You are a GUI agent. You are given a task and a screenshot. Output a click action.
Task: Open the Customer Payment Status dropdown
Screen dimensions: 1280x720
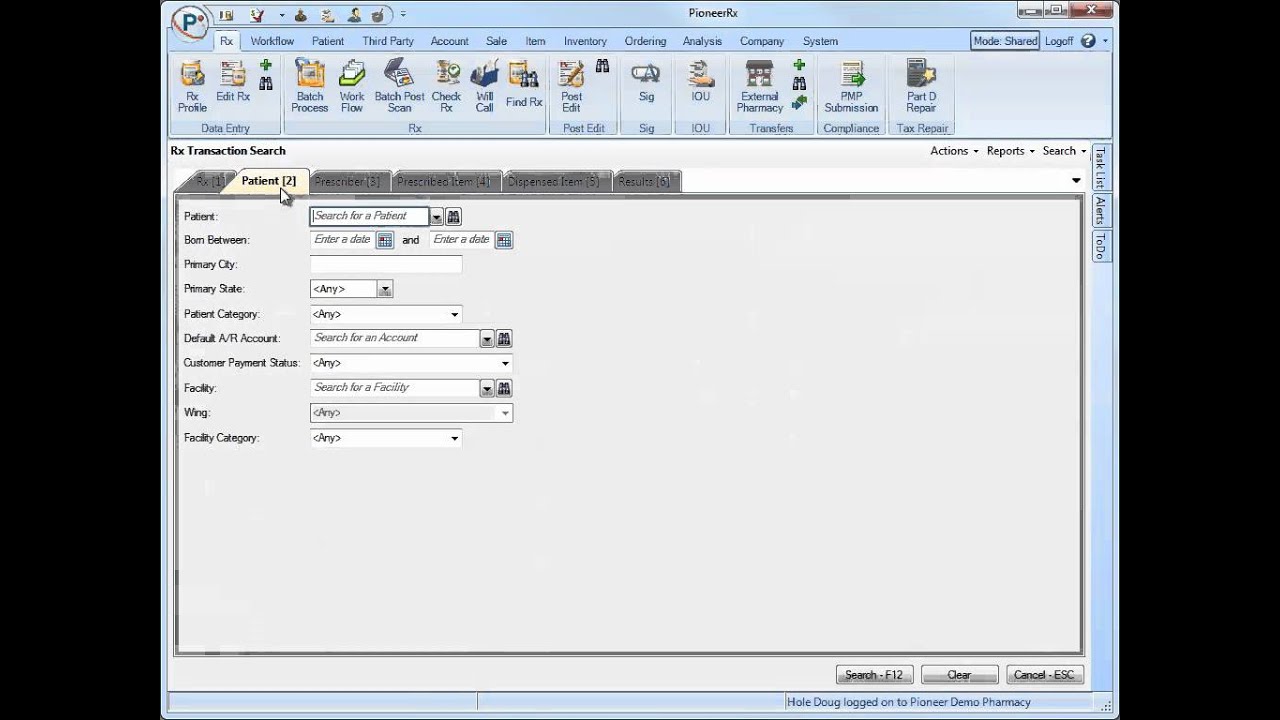pos(505,363)
